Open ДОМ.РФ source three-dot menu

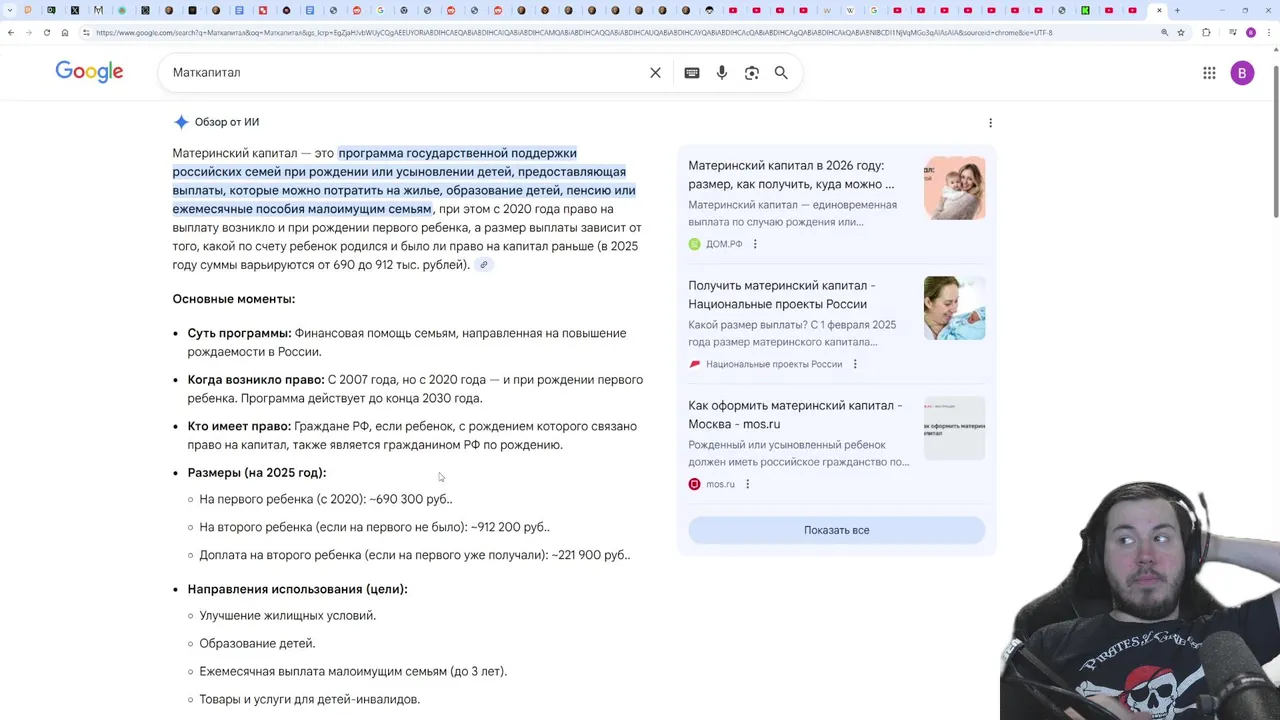point(755,244)
